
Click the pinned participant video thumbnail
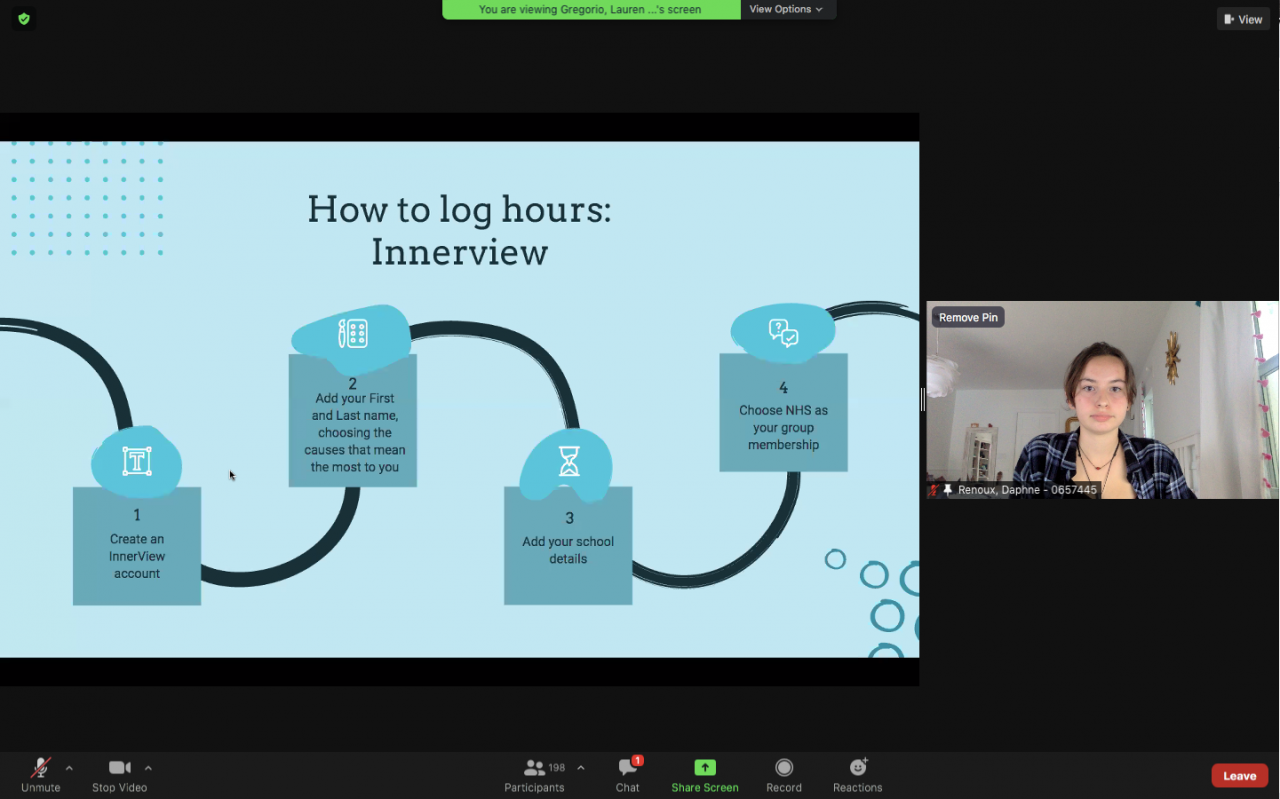tap(1102, 400)
